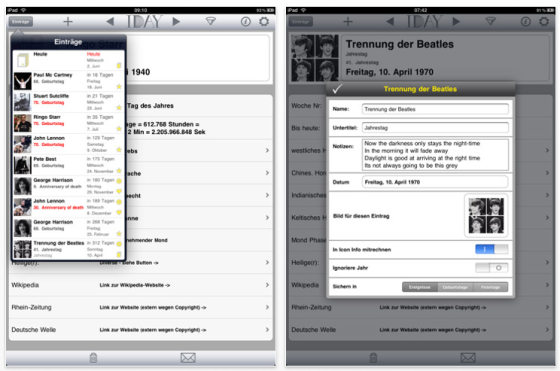Screen dimensions: 560x371
Task: Expand the Wikipedia row chevron on the left iPad screen
Action: tap(267, 285)
